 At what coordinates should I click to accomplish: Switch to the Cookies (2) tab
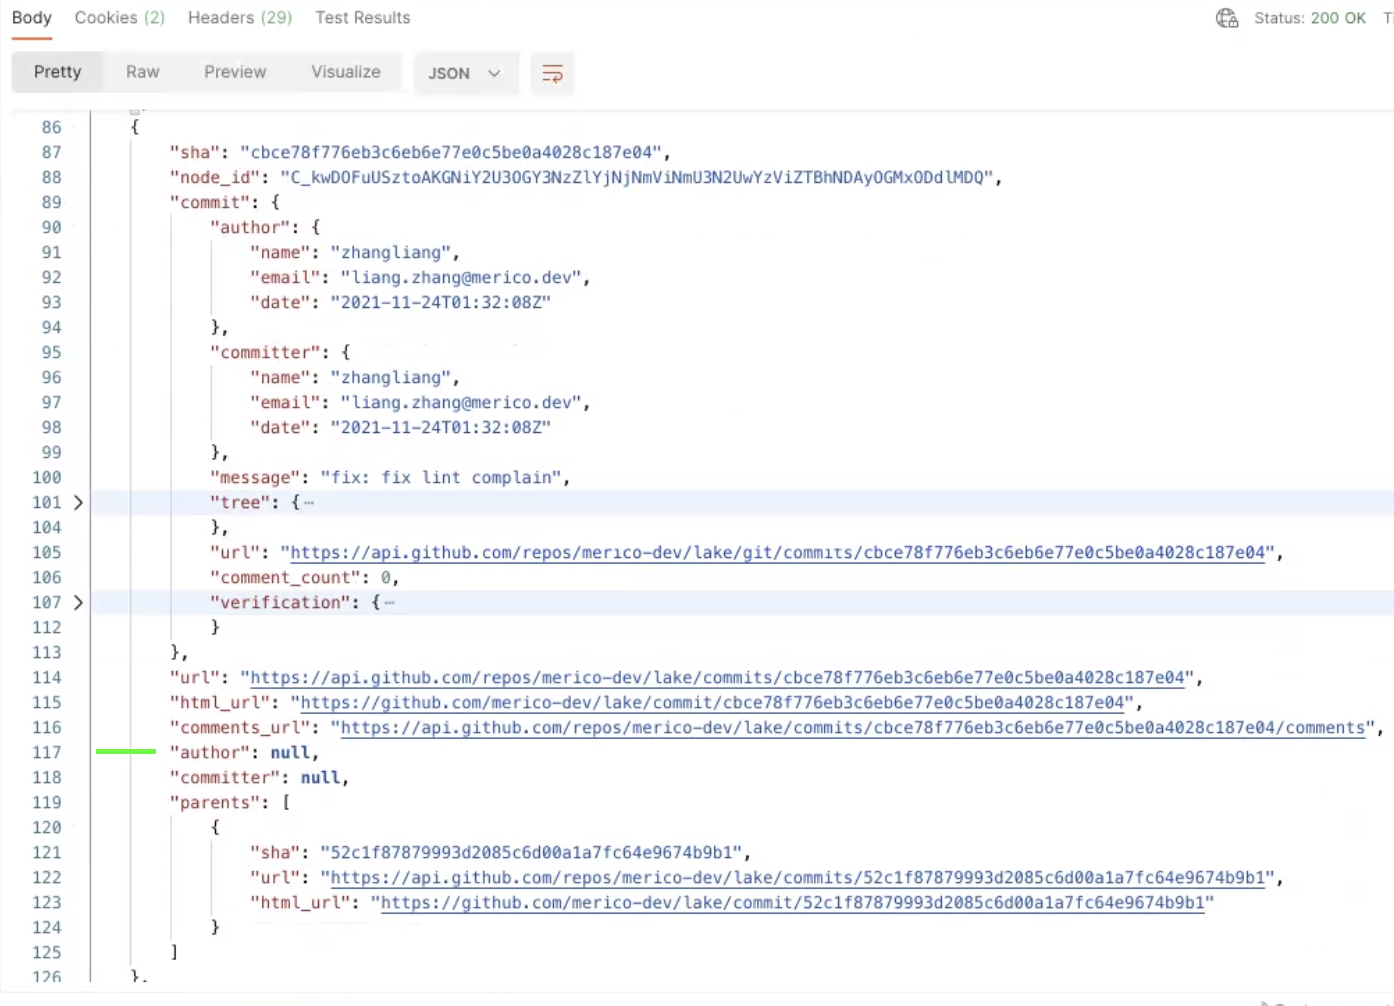119,18
